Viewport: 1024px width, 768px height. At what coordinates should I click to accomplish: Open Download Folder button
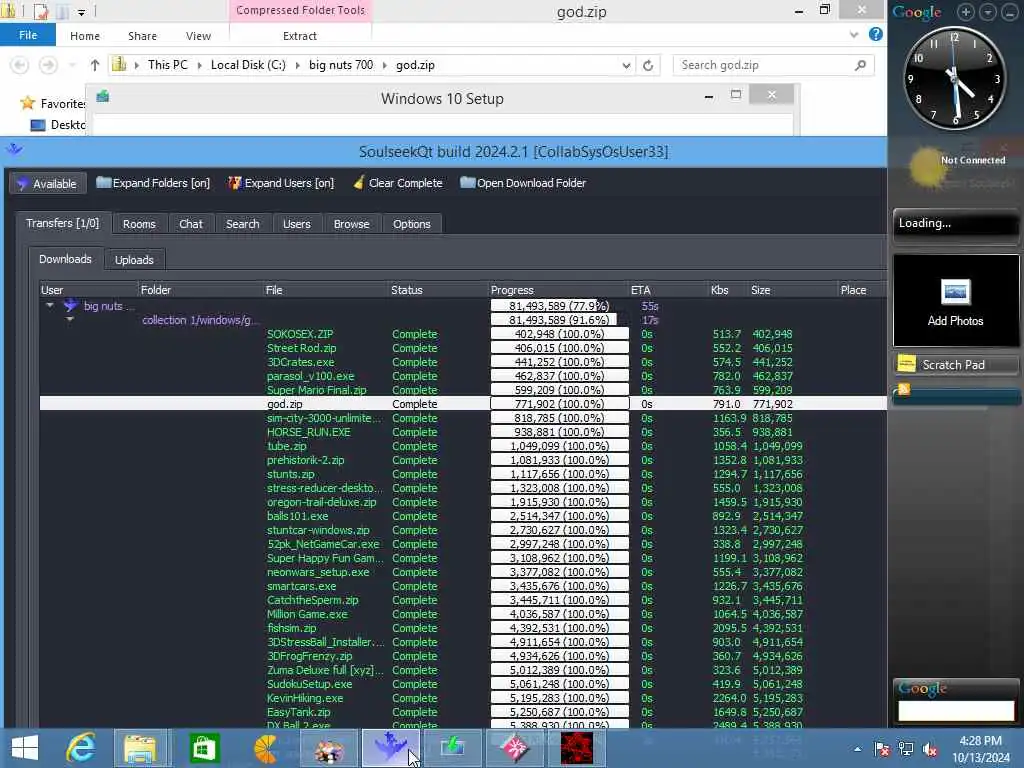pyautogui.click(x=523, y=184)
